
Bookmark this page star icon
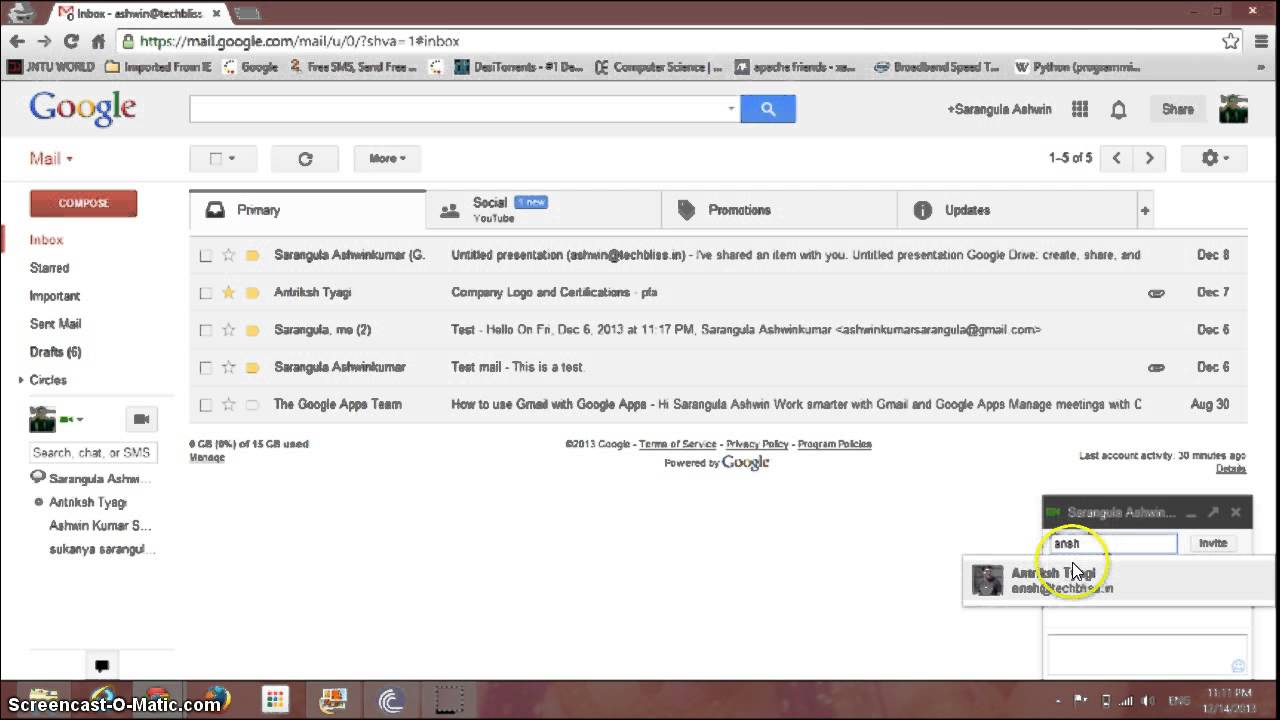click(1231, 41)
